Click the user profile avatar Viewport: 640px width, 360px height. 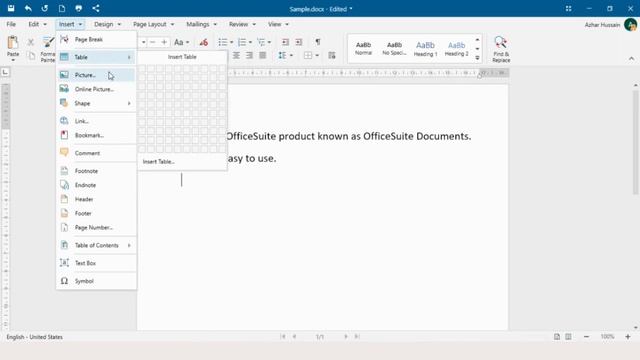click(x=631, y=24)
